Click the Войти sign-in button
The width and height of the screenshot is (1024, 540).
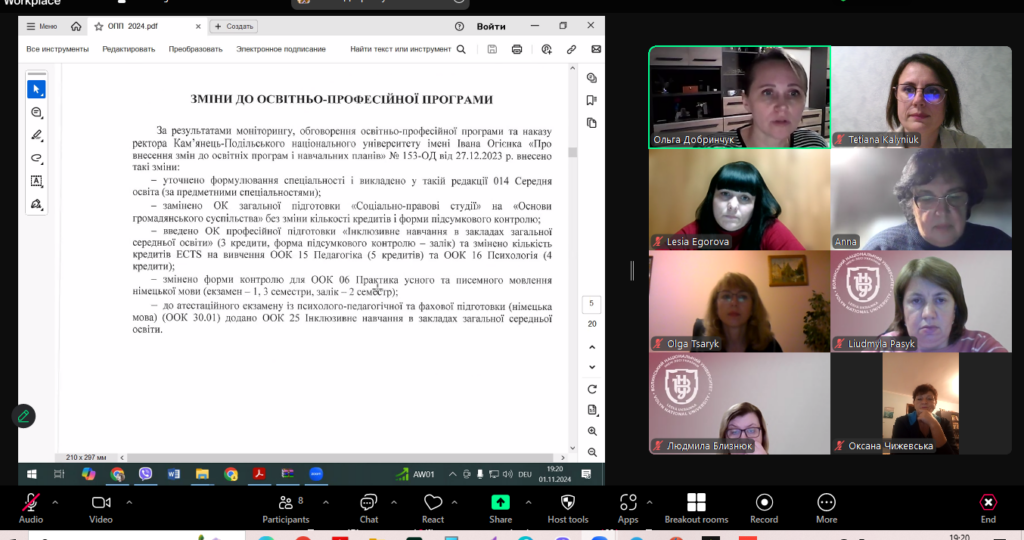click(x=491, y=26)
